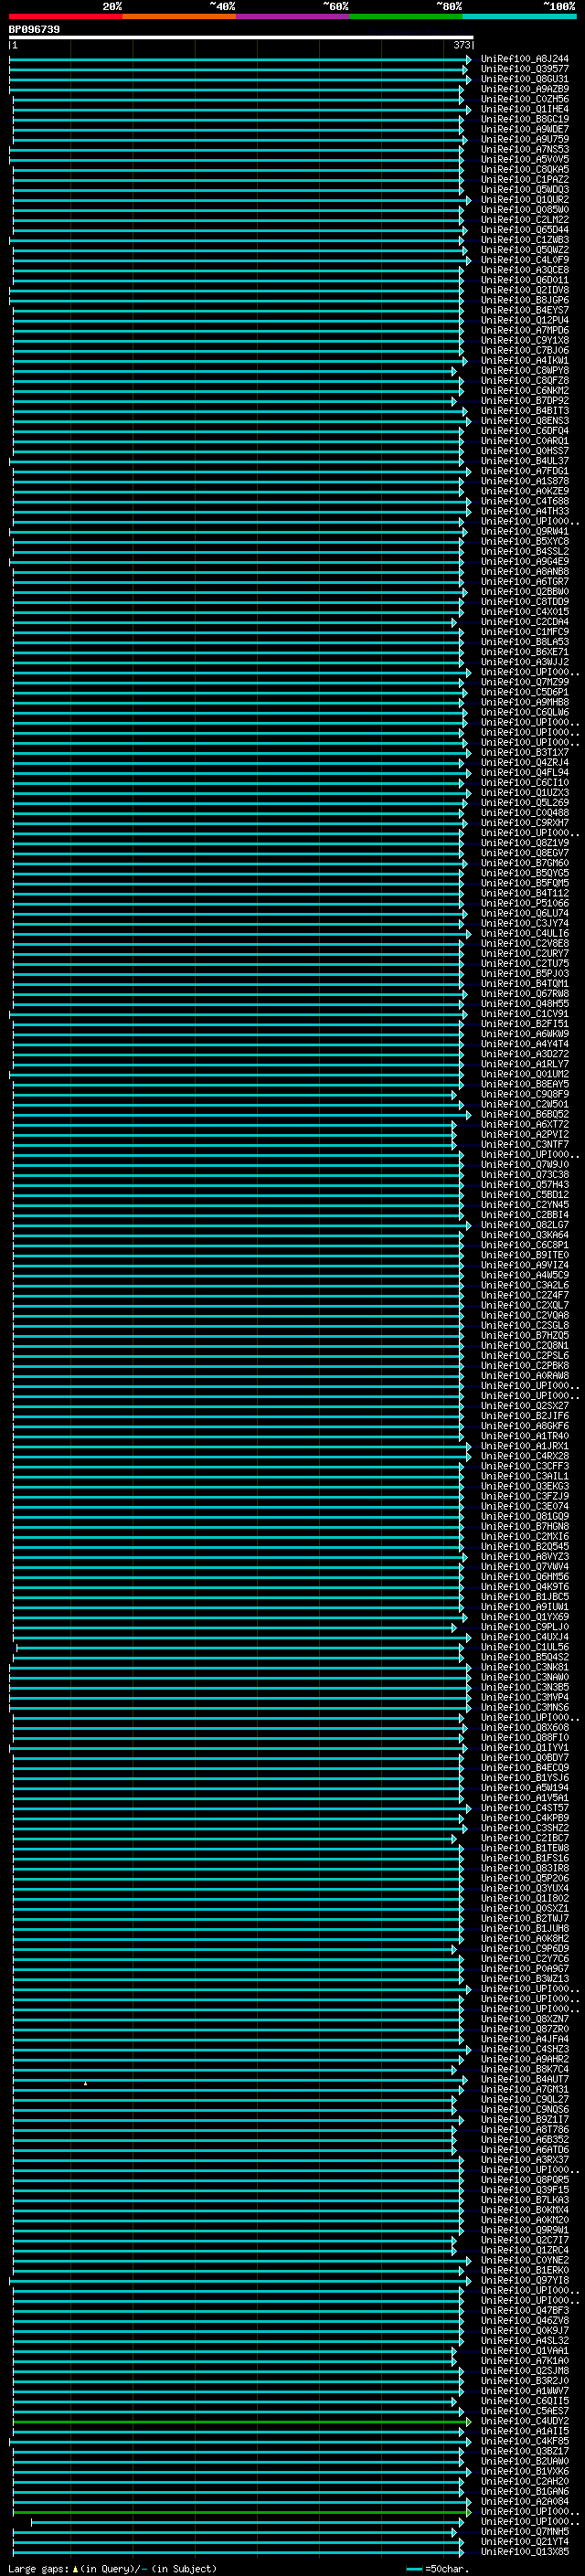Click the UniRef100_Q5QWZ2 label

coord(525,250)
